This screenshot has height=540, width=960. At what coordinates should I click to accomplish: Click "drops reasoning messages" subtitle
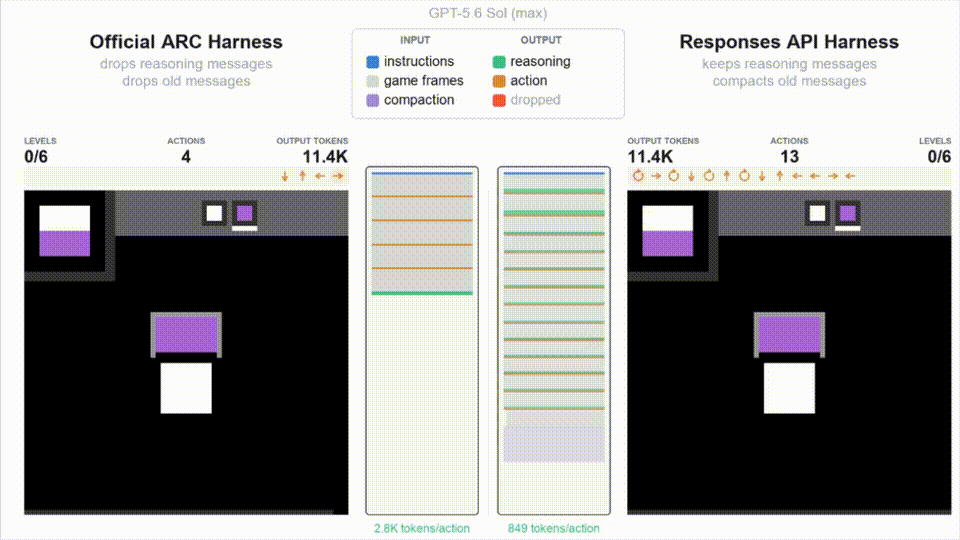click(186, 64)
